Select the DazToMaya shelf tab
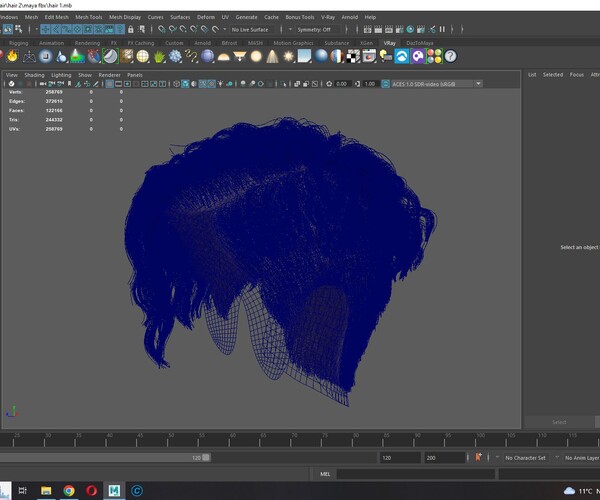Viewport: 600px width, 500px height. coord(420,43)
